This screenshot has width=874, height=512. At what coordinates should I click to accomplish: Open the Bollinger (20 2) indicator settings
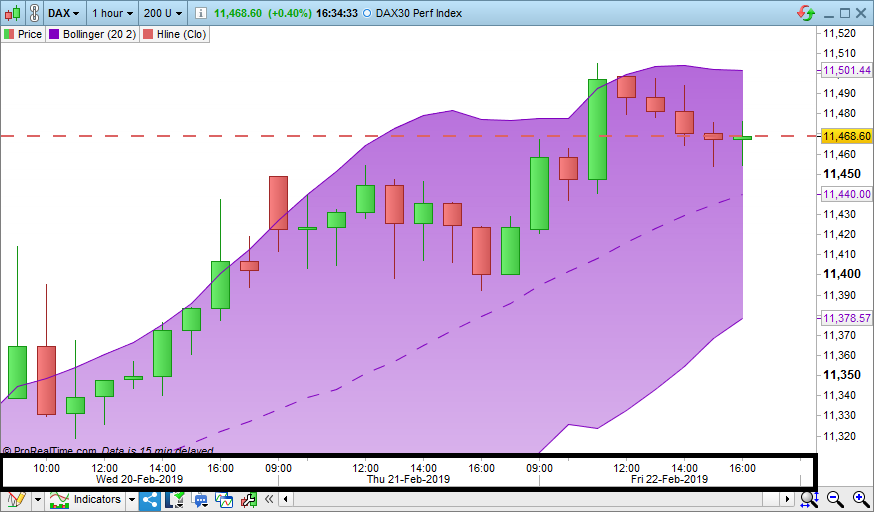tap(99, 34)
